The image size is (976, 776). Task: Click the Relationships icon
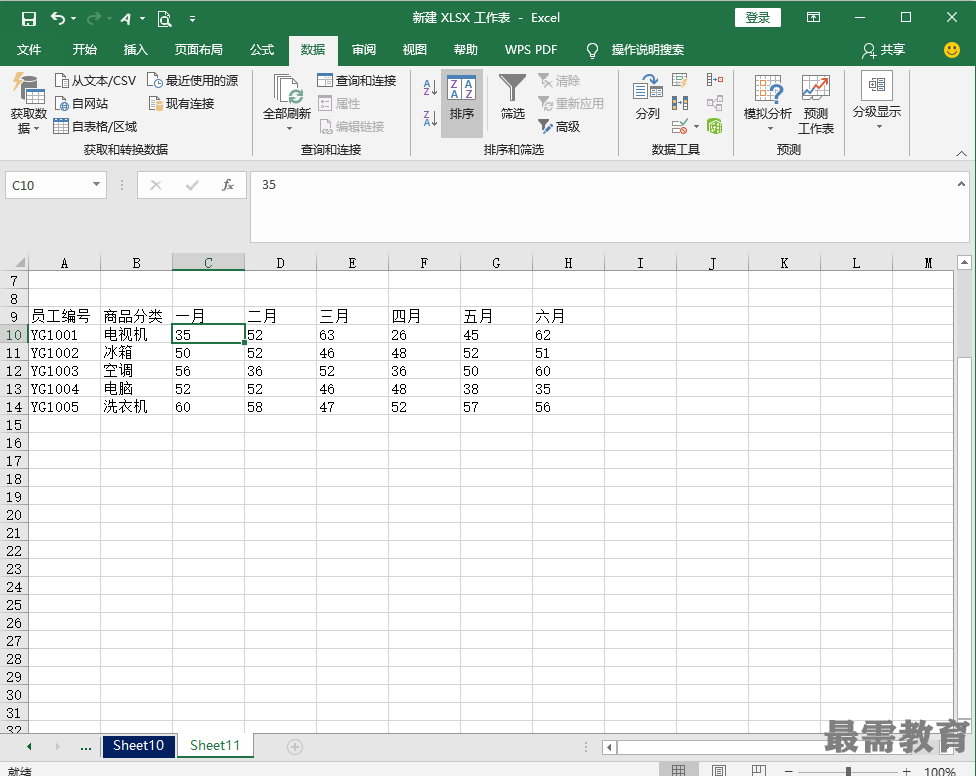pos(715,103)
